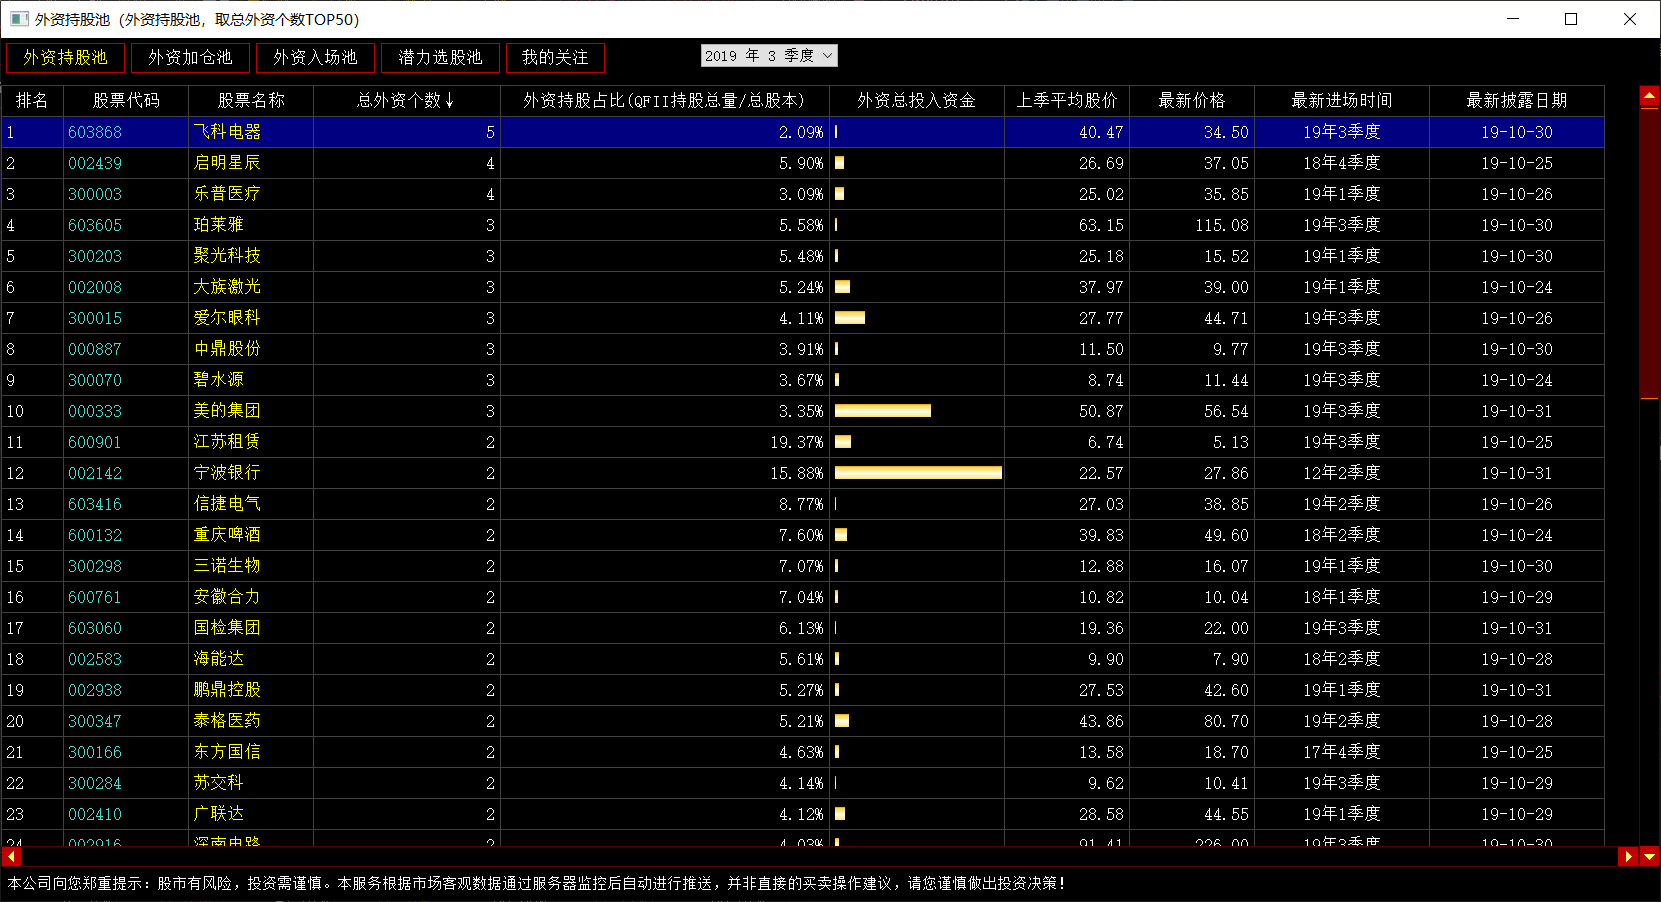Open the 2019年3季度 quarter dropdown
The width and height of the screenshot is (1661, 902).
[x=768, y=56]
